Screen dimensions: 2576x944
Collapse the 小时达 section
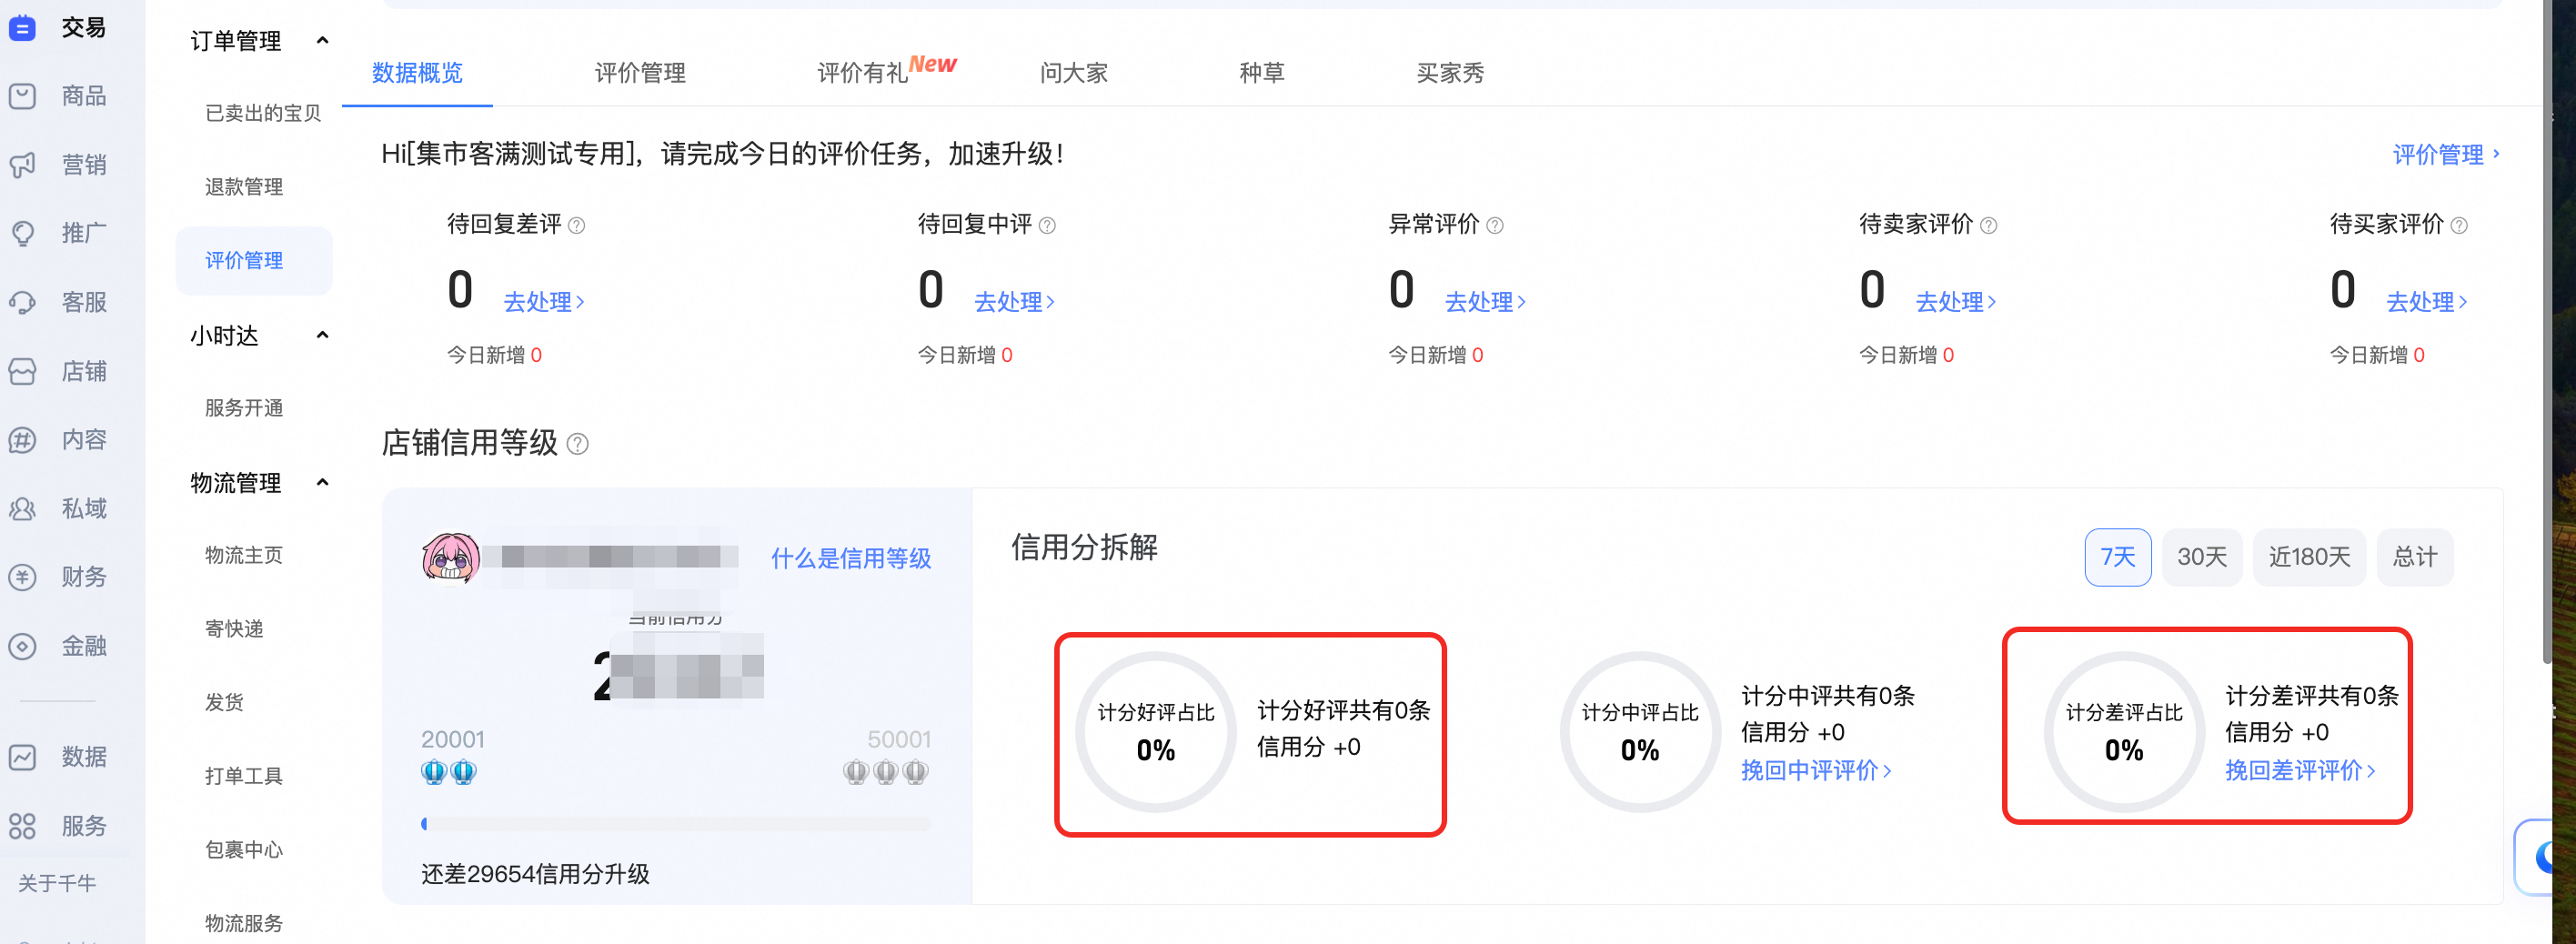[322, 335]
